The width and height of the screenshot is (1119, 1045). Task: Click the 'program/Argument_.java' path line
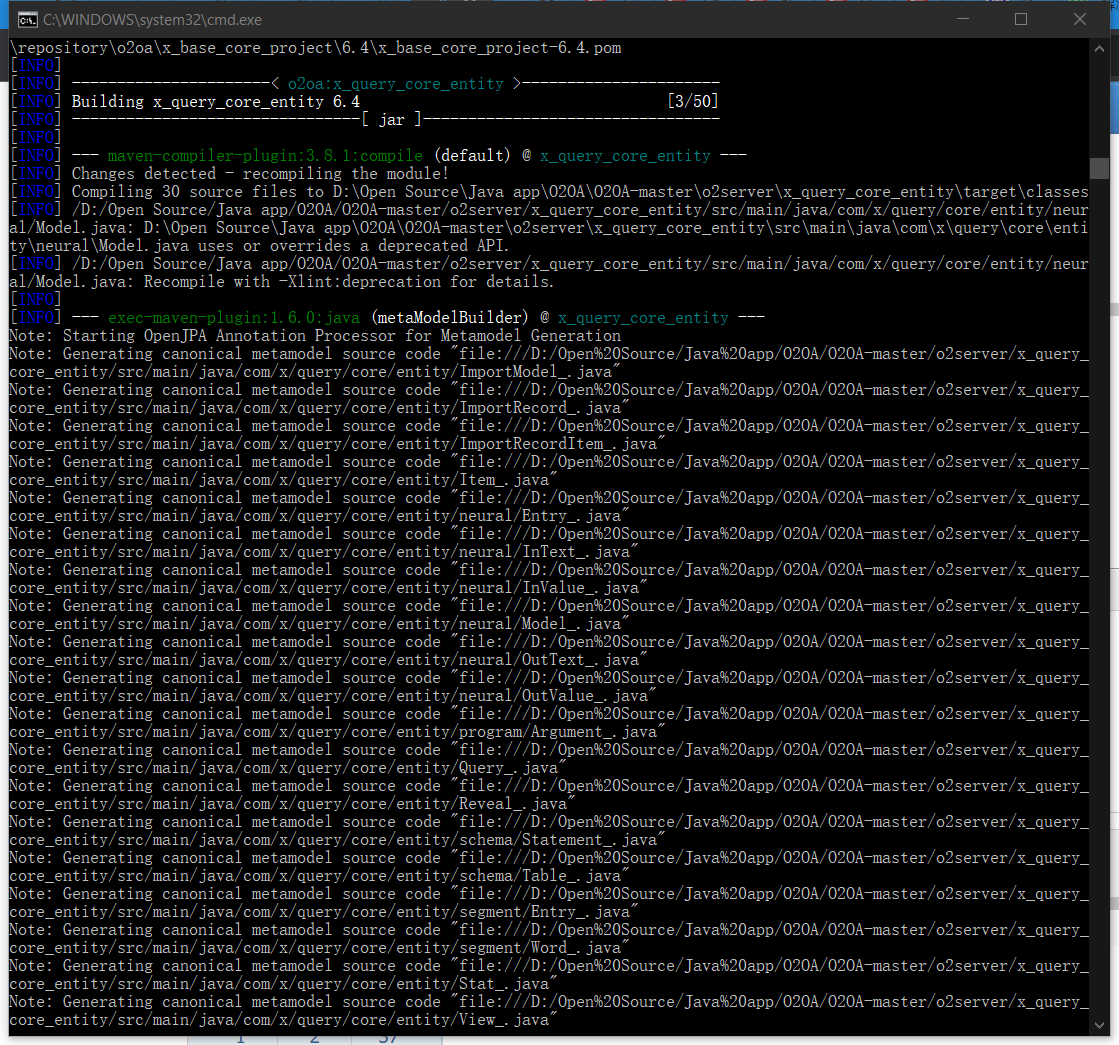[337, 732]
